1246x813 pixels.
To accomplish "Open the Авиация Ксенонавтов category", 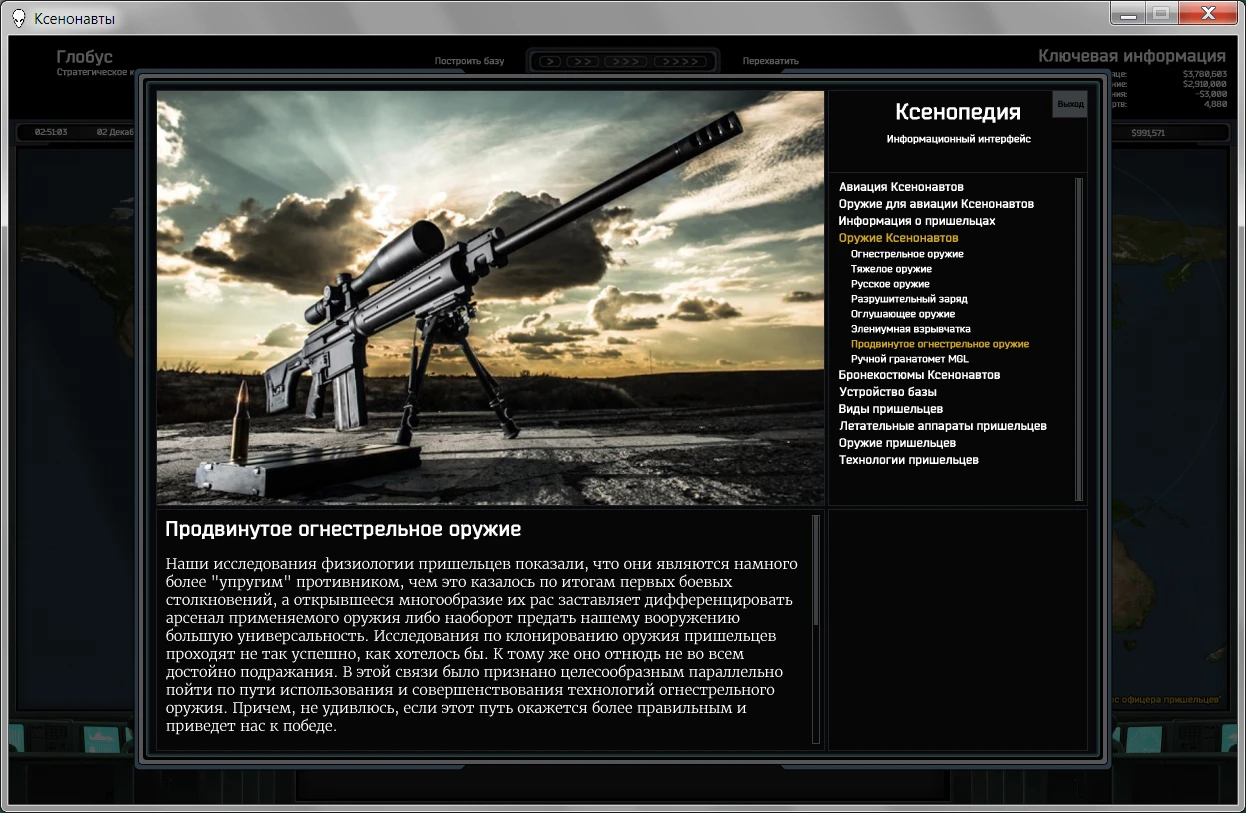I will pyautogui.click(x=901, y=187).
